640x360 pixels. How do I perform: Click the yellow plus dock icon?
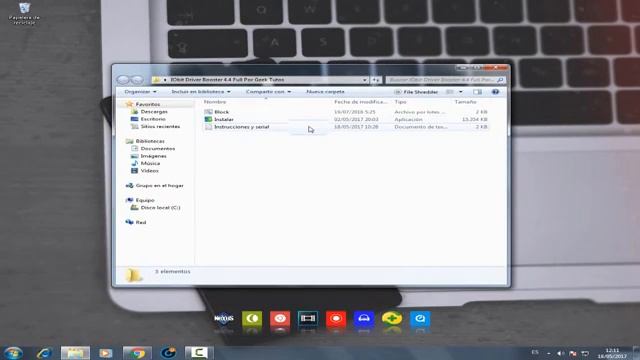(392, 318)
